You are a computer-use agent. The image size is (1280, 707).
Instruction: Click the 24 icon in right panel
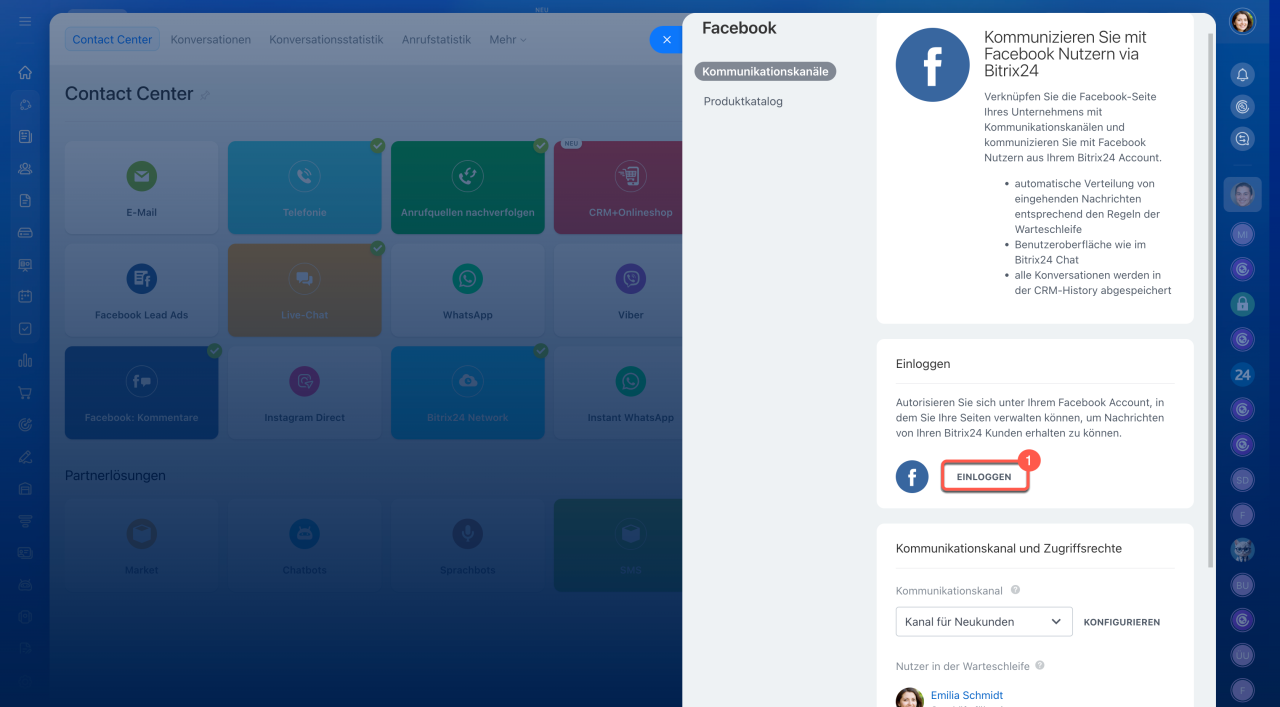(x=1242, y=375)
